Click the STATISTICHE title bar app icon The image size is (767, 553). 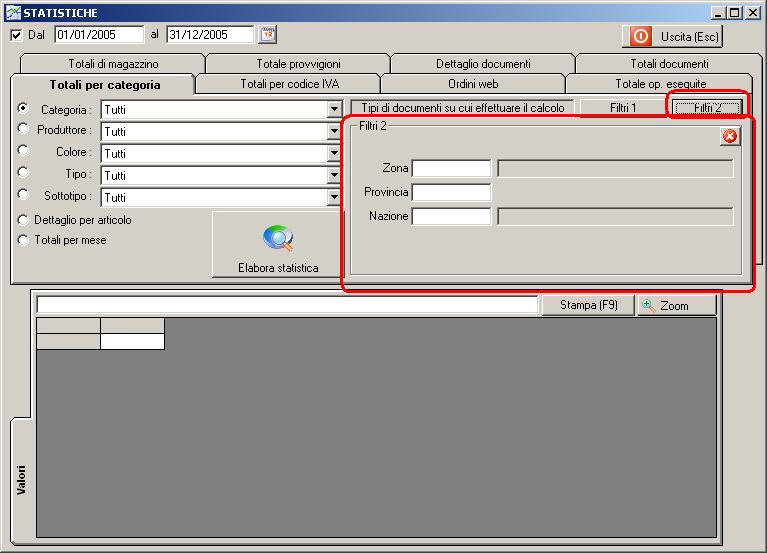(x=13, y=12)
